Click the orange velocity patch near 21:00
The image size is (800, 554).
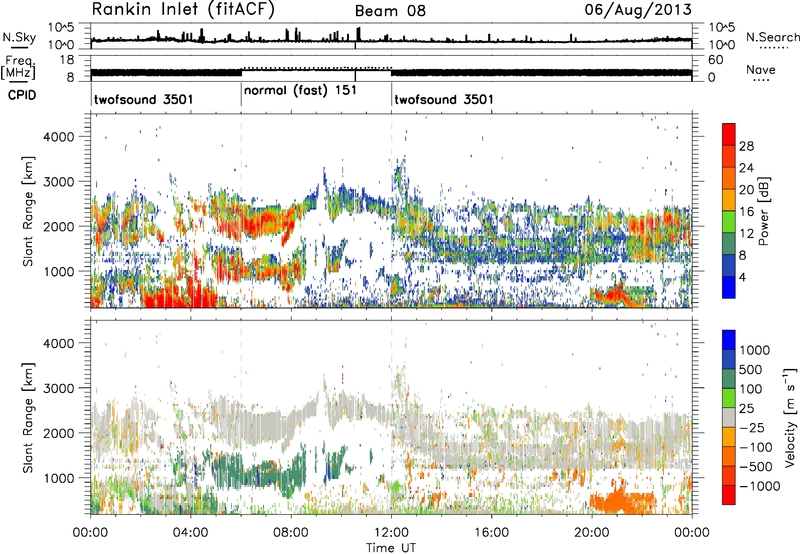[x=622, y=502]
